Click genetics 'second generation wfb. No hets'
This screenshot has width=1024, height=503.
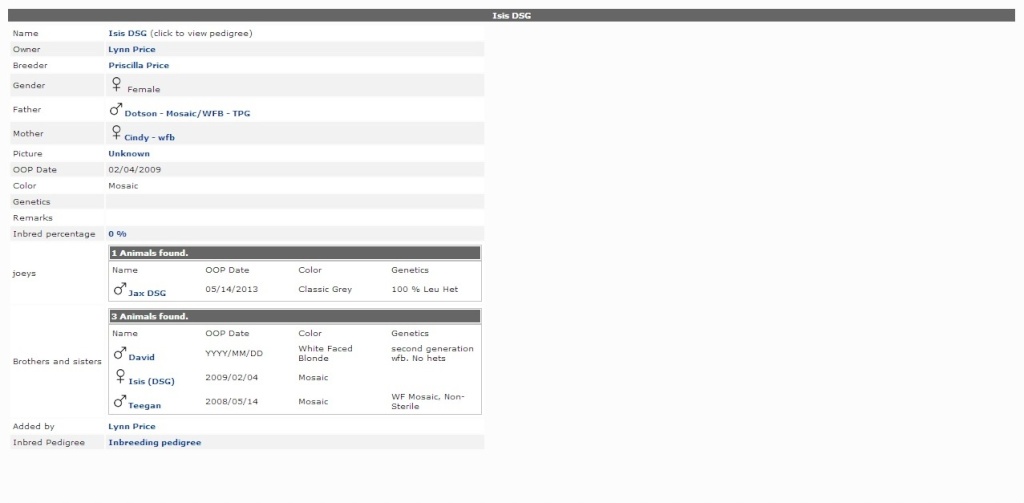tap(432, 353)
